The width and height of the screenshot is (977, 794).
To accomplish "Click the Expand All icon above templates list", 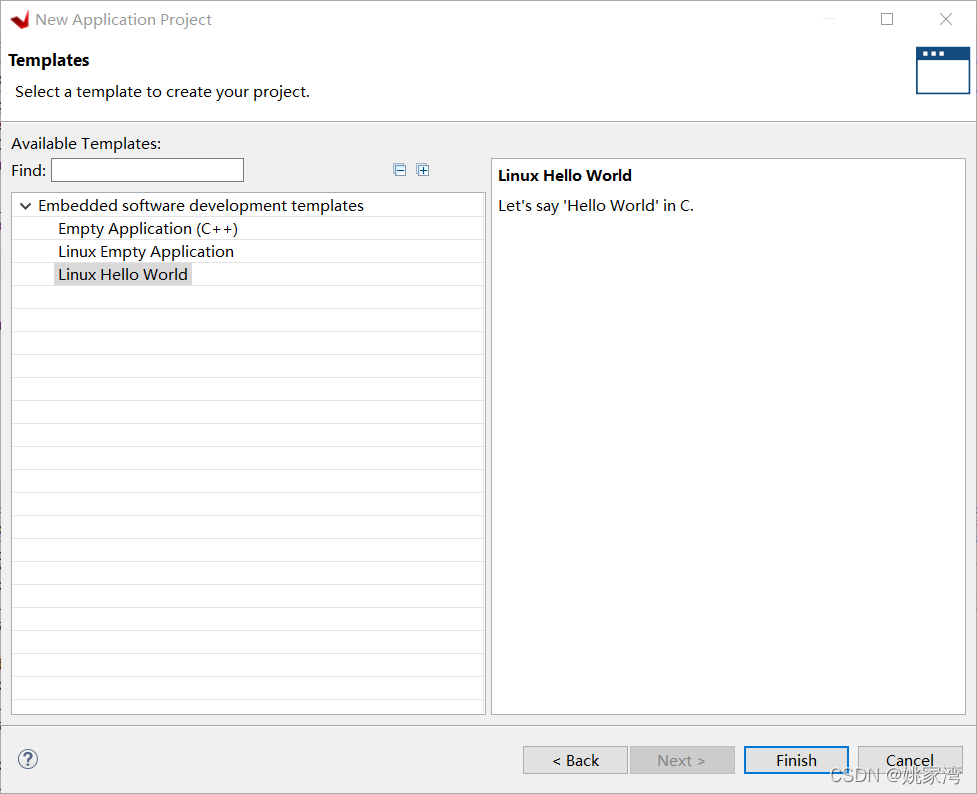I will click(423, 170).
